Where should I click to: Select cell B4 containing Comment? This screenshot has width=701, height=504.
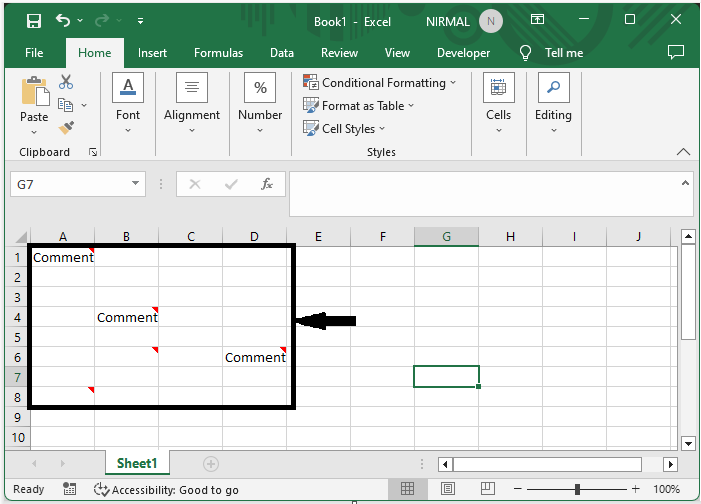[127, 317]
